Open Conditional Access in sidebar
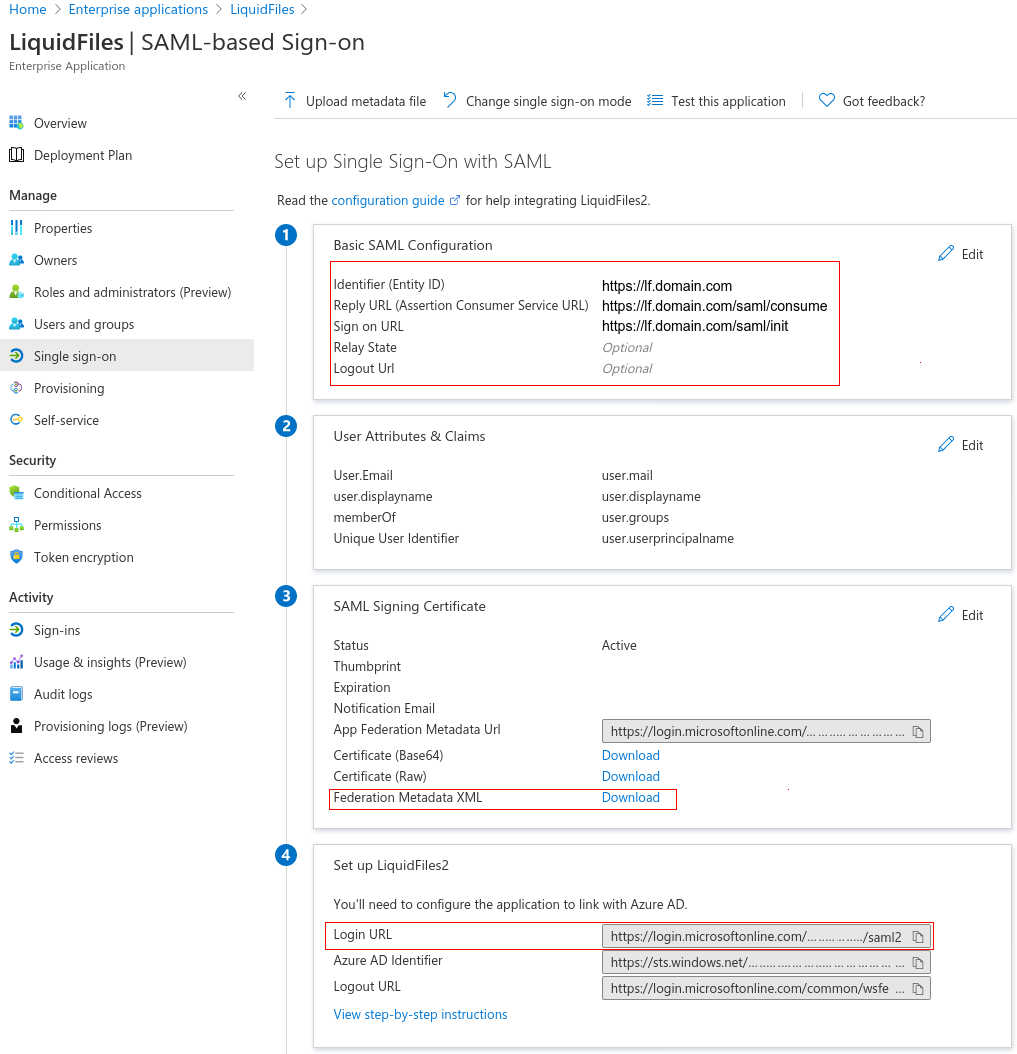This screenshot has height=1054, width=1017. click(87, 493)
